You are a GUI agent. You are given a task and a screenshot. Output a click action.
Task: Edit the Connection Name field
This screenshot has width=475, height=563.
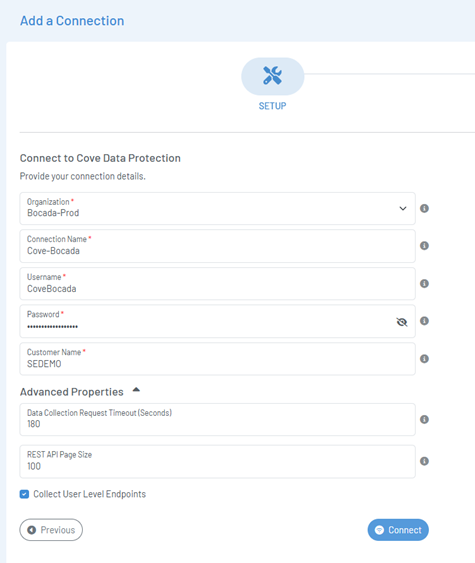[x=218, y=246]
